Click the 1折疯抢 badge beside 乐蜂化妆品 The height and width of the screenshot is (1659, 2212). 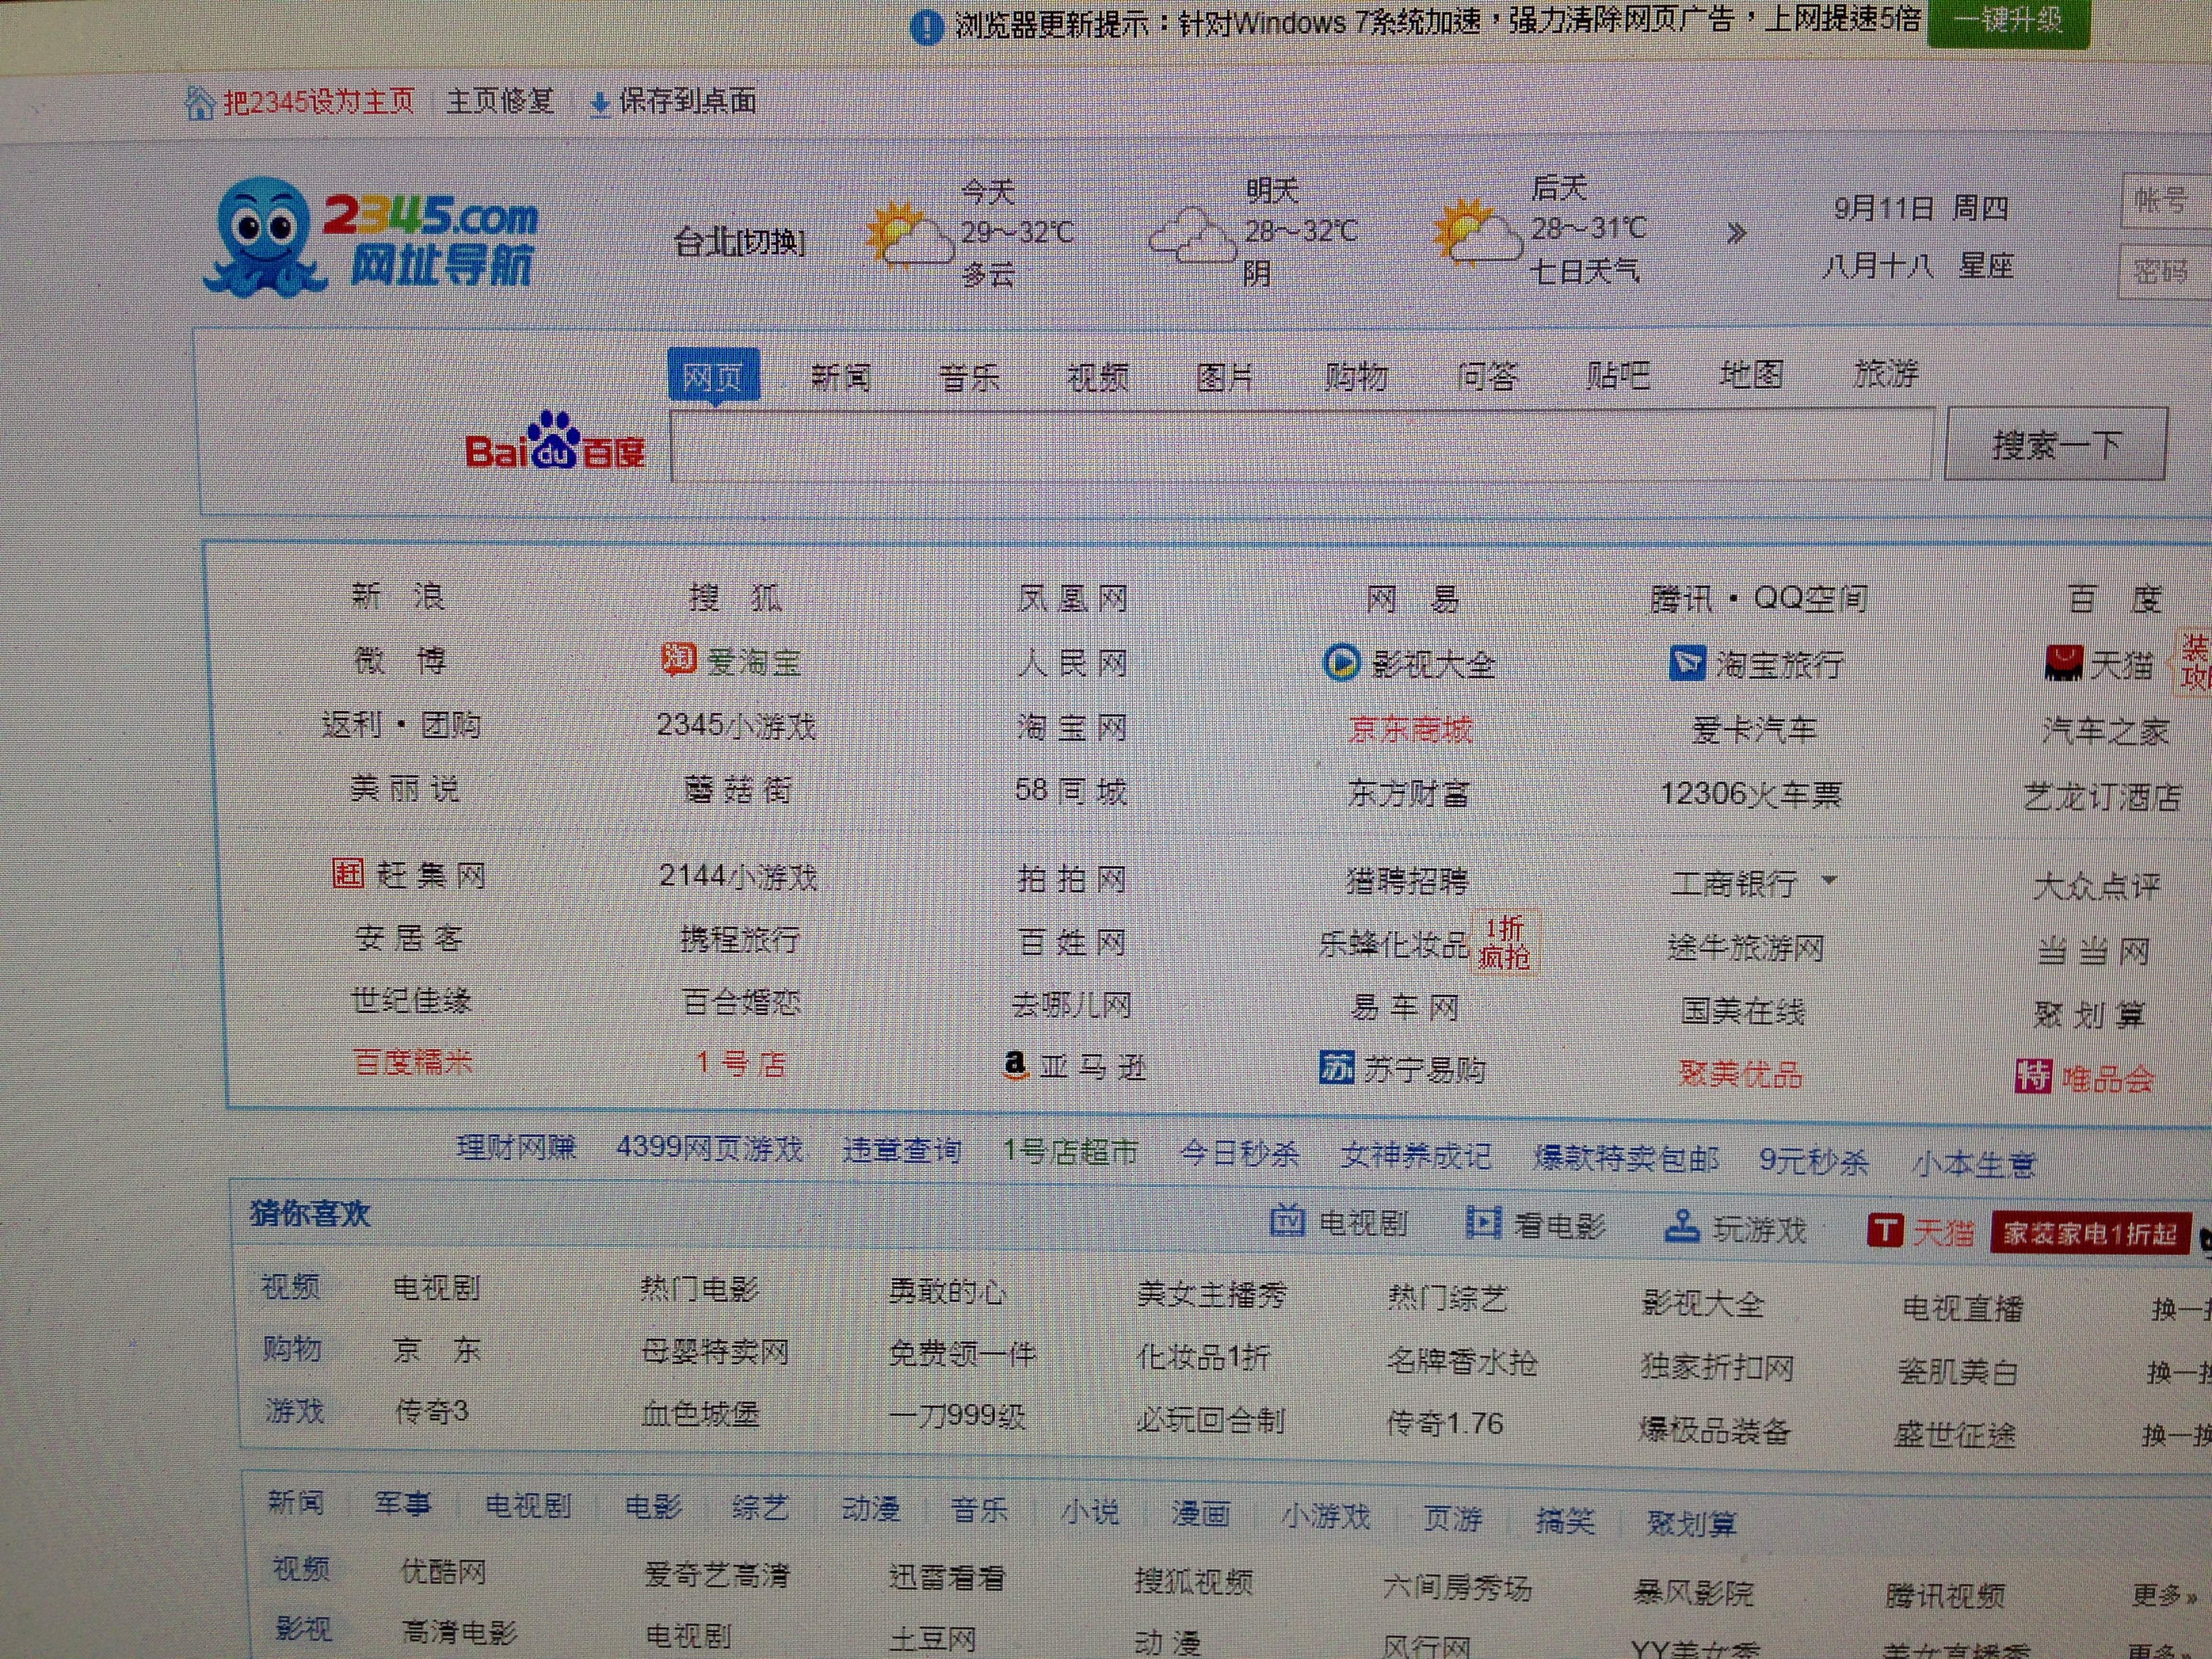tap(1505, 942)
